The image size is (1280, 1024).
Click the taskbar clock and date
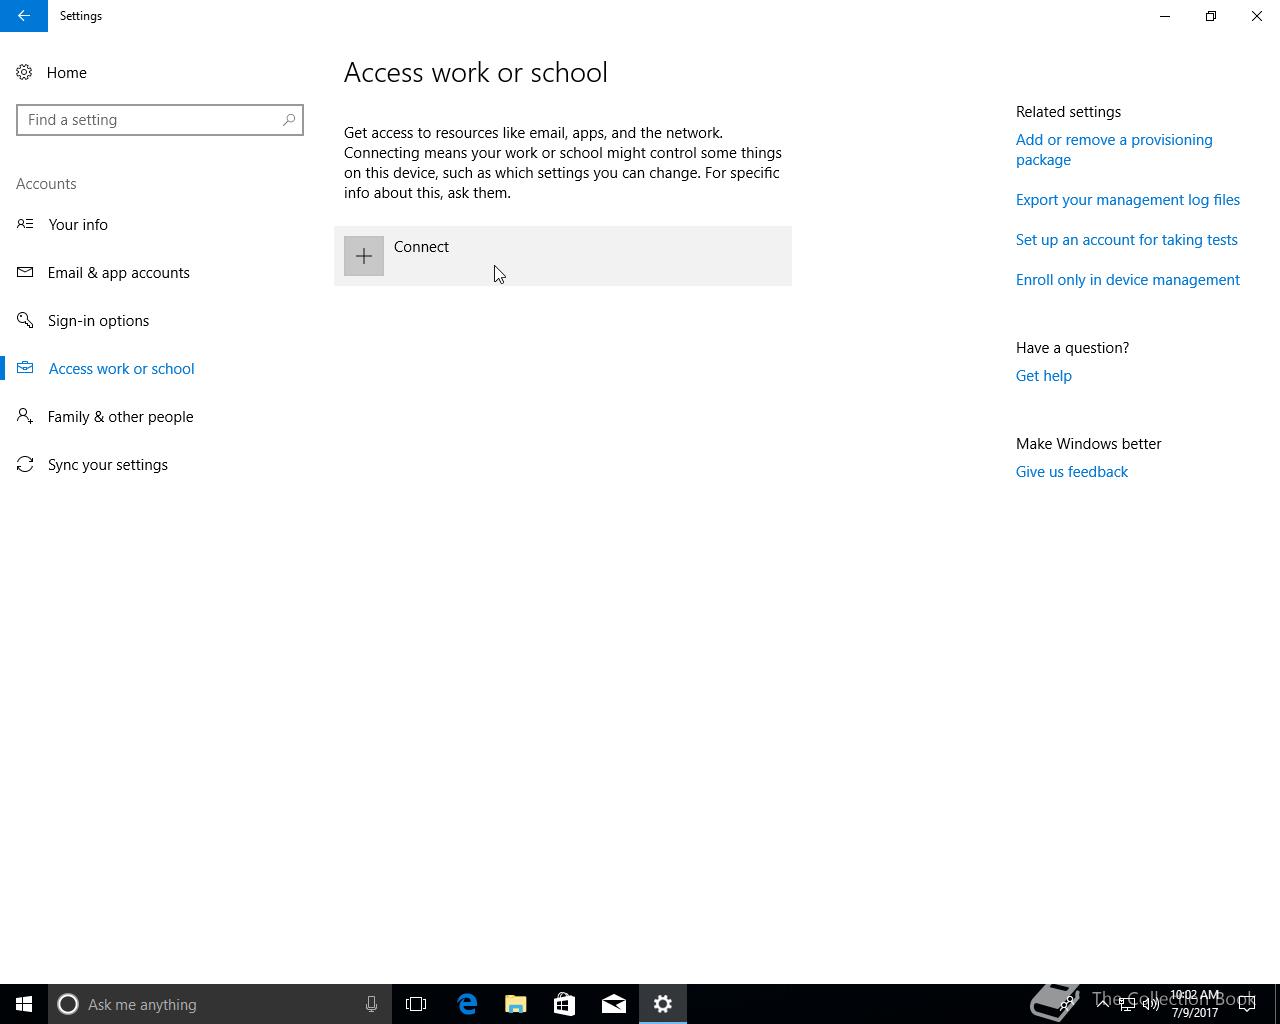click(x=1195, y=1004)
